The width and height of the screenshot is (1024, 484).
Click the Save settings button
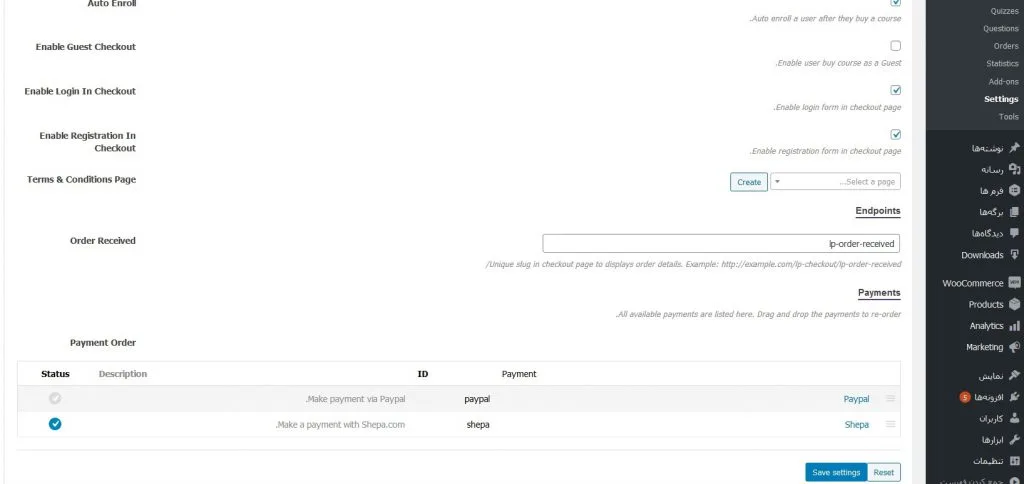click(836, 472)
